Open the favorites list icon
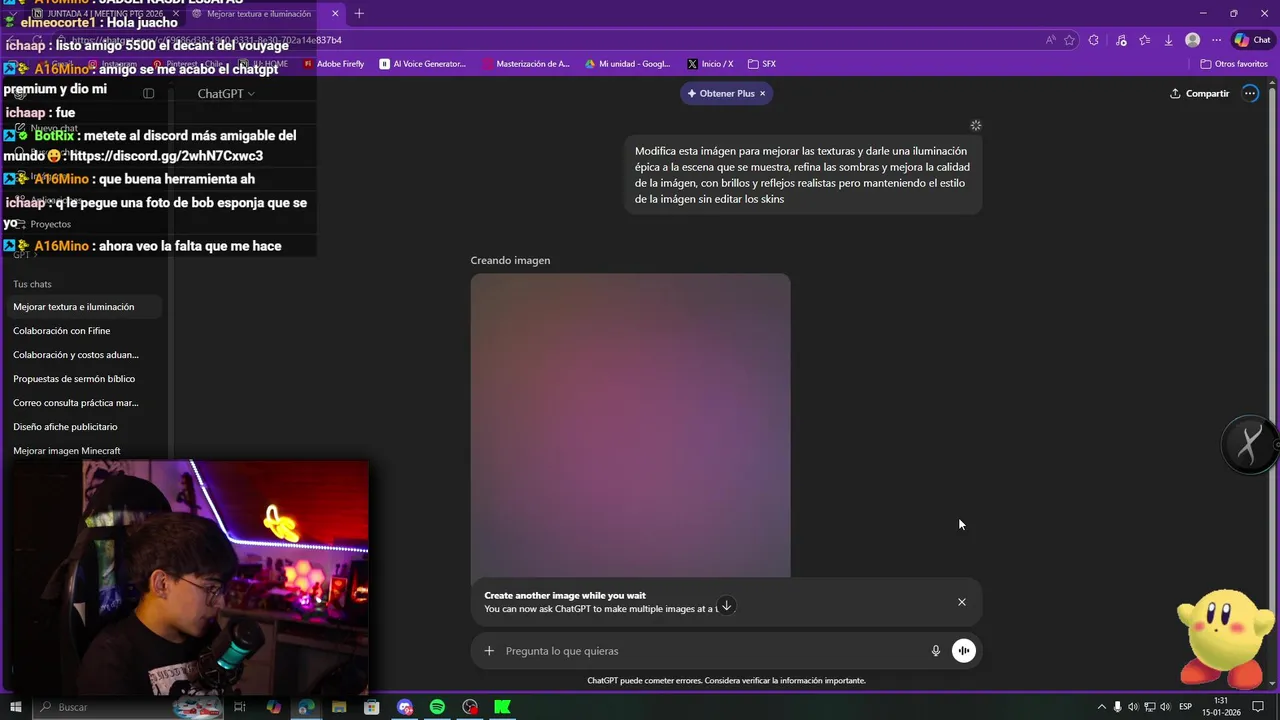This screenshot has width=1280, height=720. tap(1145, 40)
